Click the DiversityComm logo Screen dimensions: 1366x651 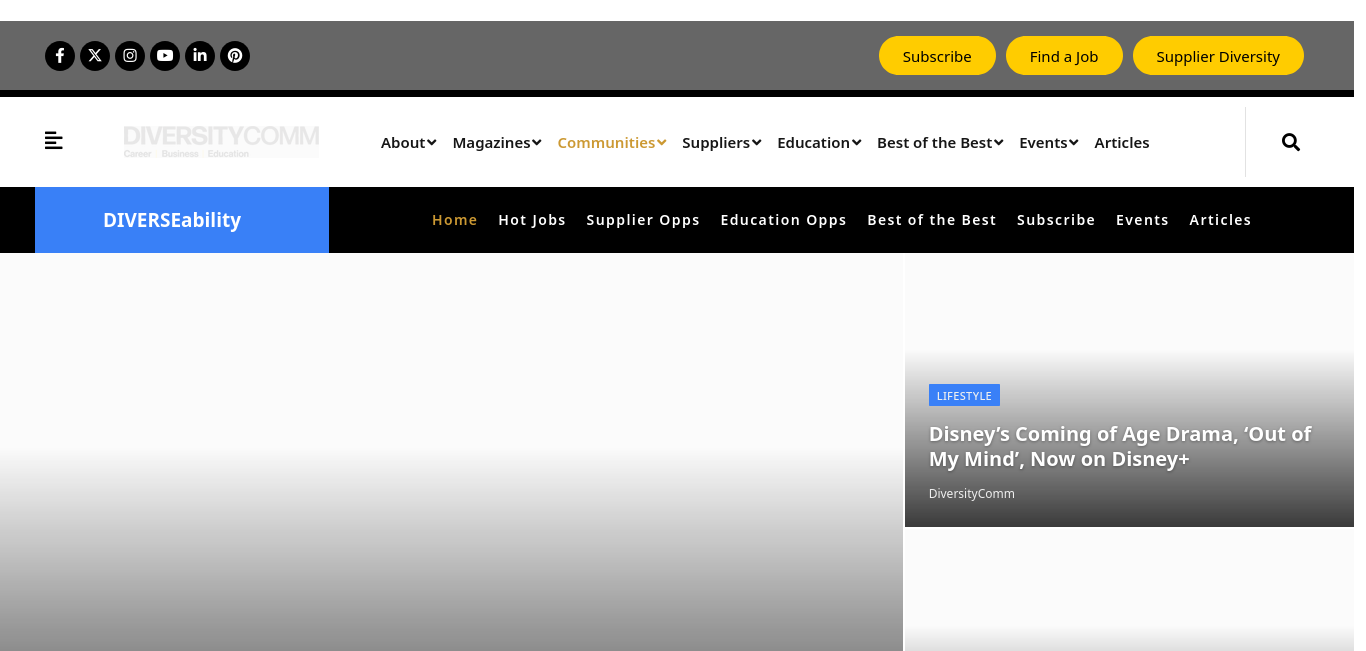[x=221, y=141]
